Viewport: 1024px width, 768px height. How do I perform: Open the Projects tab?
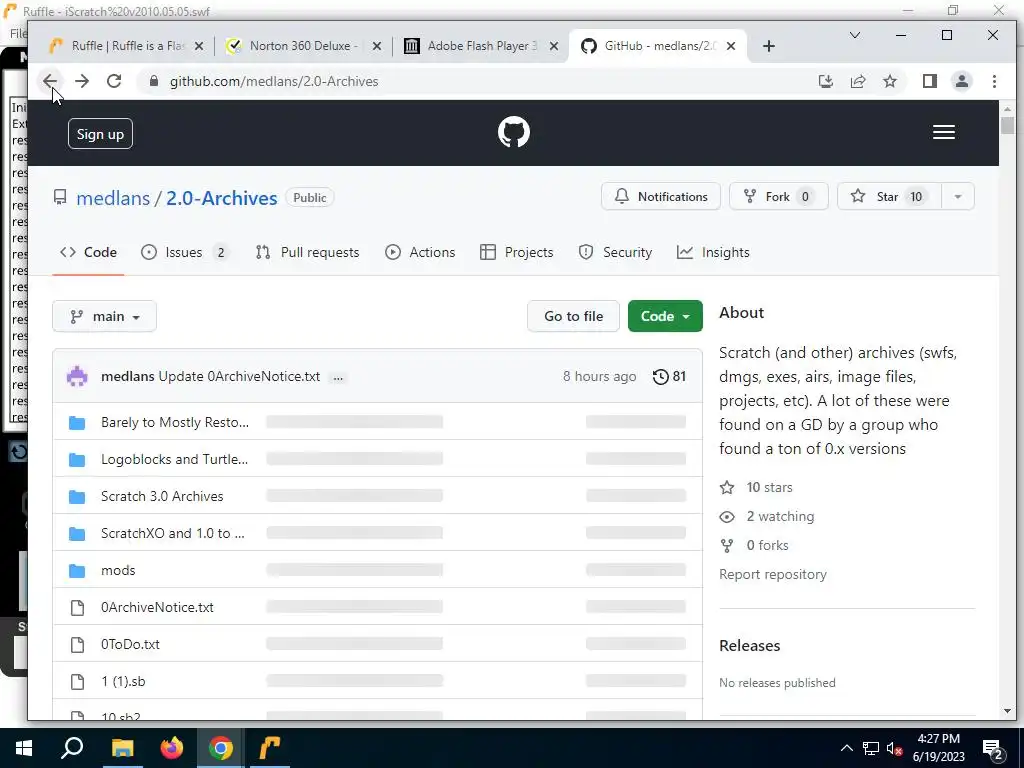point(516,252)
